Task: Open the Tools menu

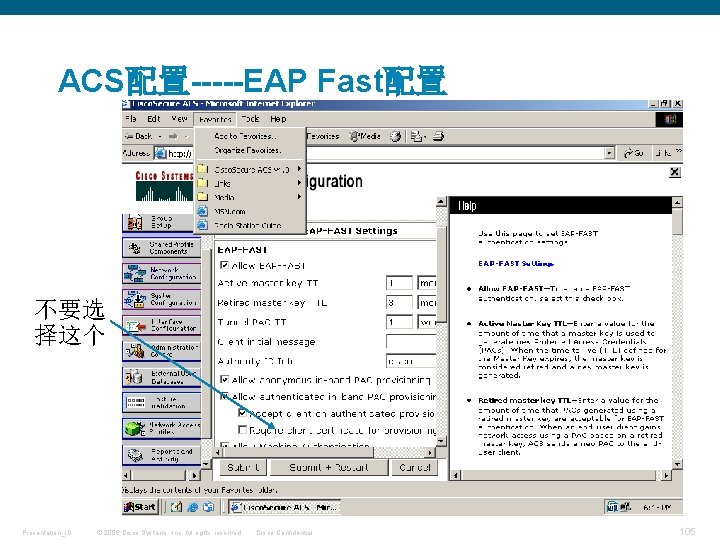Action: [x=250, y=118]
